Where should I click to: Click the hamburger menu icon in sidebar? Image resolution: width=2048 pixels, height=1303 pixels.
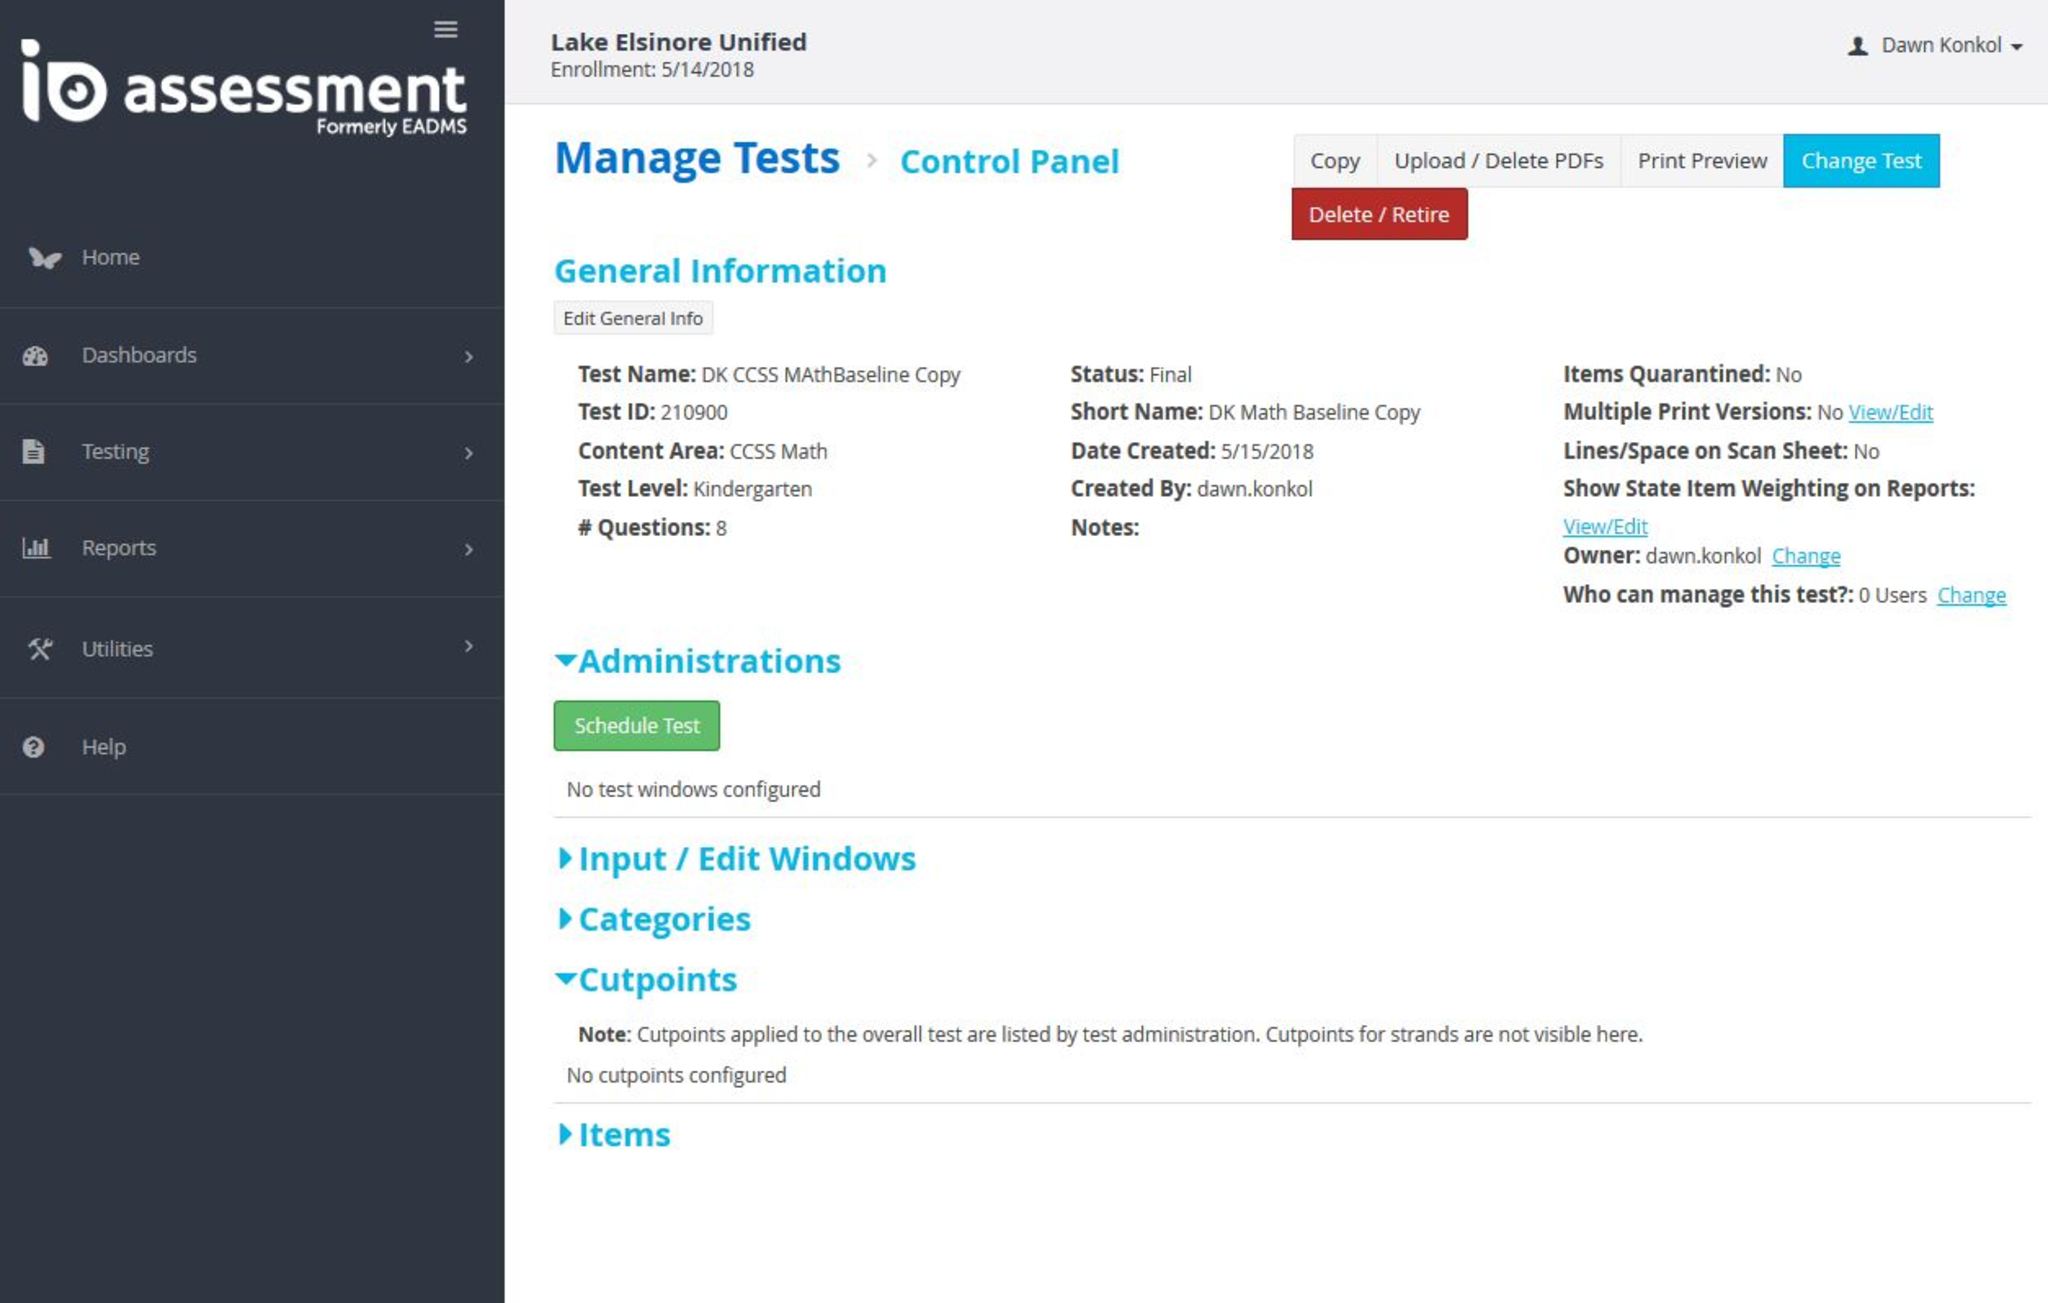[x=445, y=30]
